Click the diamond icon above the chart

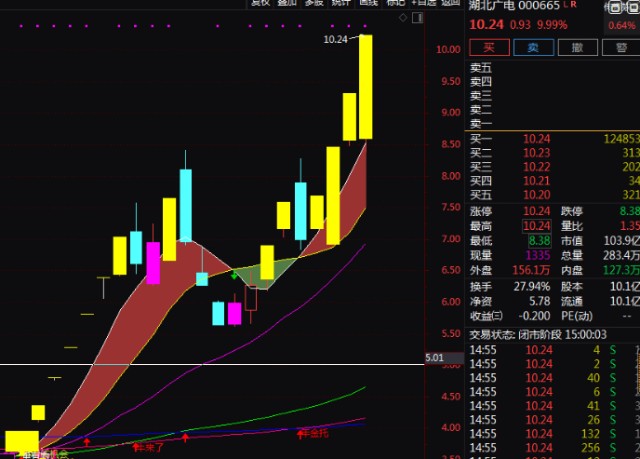pos(403,18)
